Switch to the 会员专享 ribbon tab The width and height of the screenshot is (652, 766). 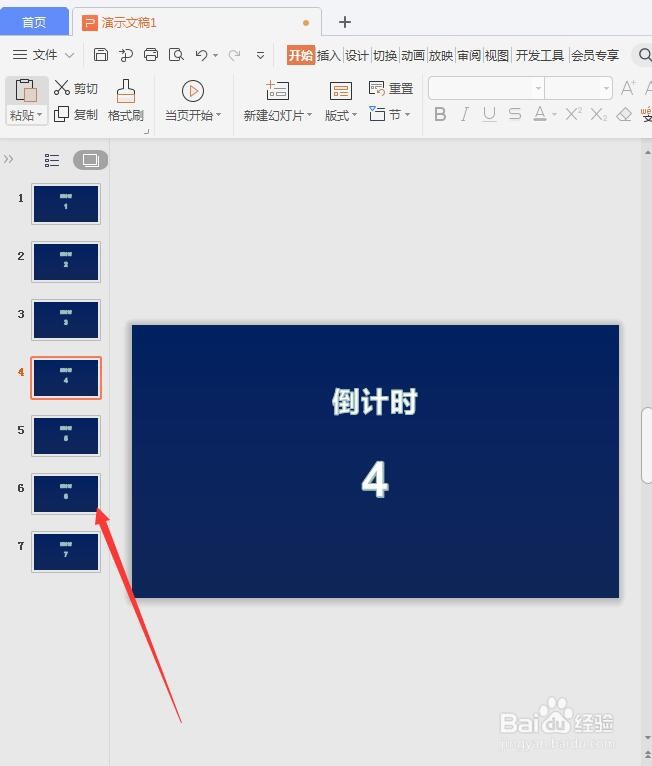tap(595, 56)
